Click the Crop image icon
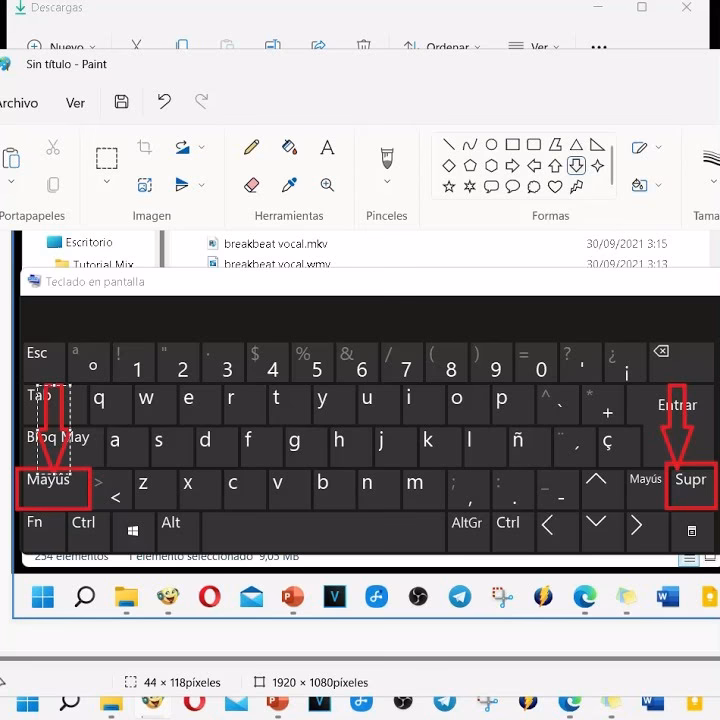The height and width of the screenshot is (720, 720). coord(145,148)
